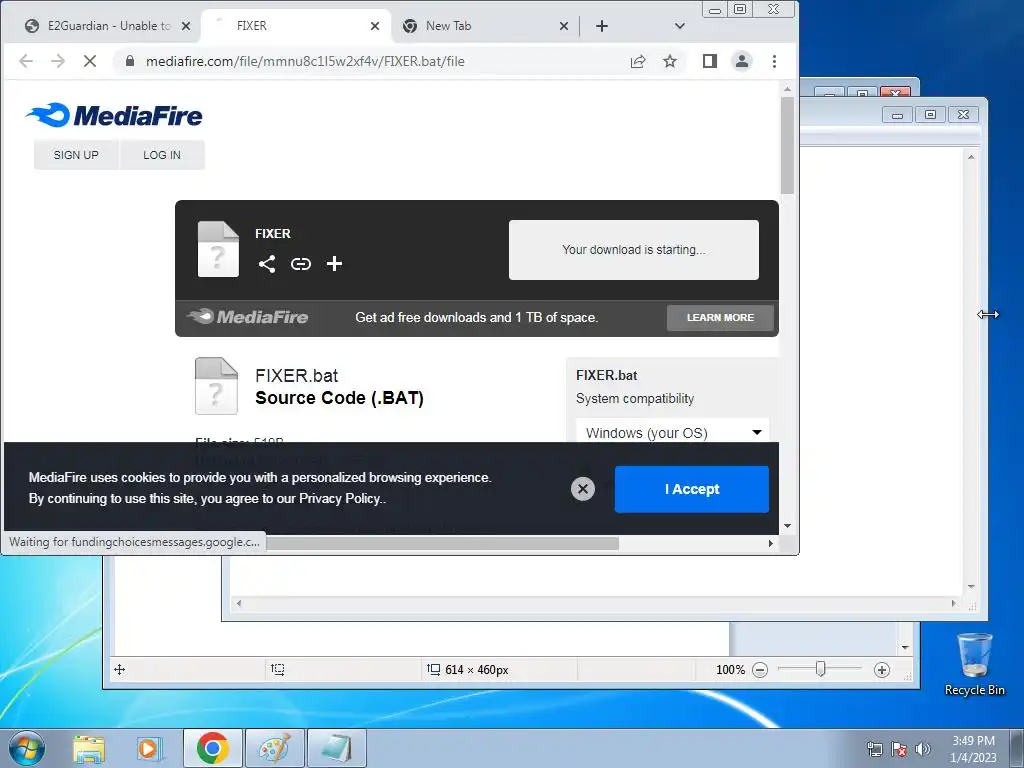Screen dimensions: 1024x768
Task: Click the Paint taskbar icon
Action: tap(275, 748)
